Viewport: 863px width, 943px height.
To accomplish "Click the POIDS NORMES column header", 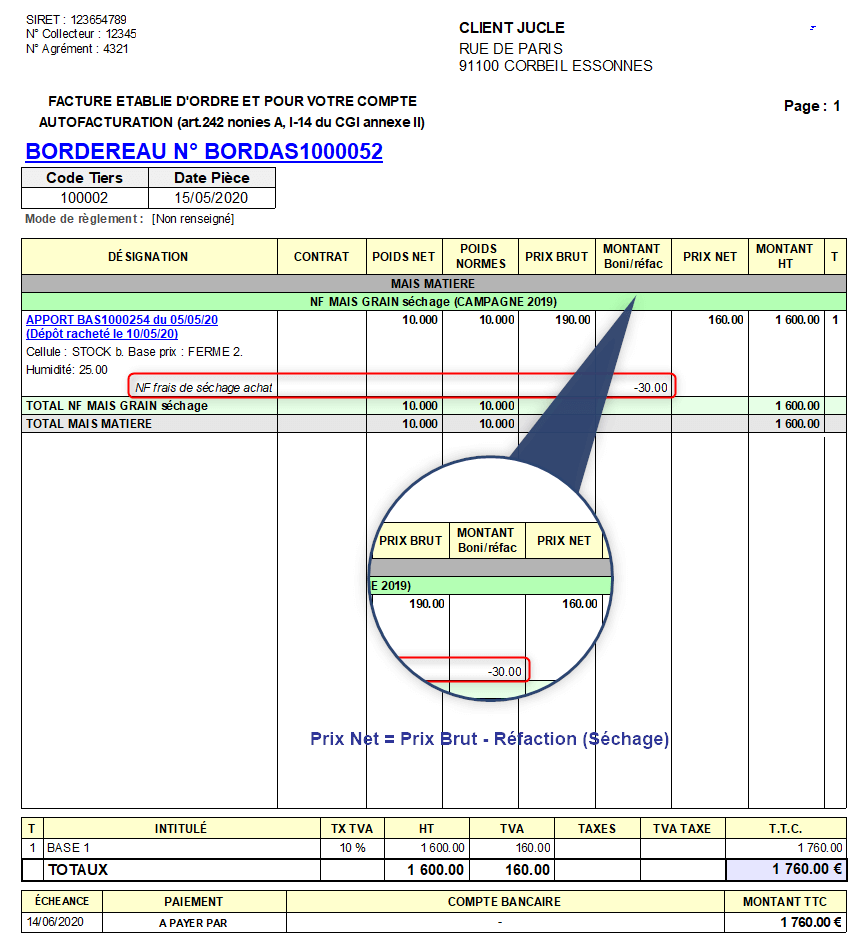I will pos(482,257).
